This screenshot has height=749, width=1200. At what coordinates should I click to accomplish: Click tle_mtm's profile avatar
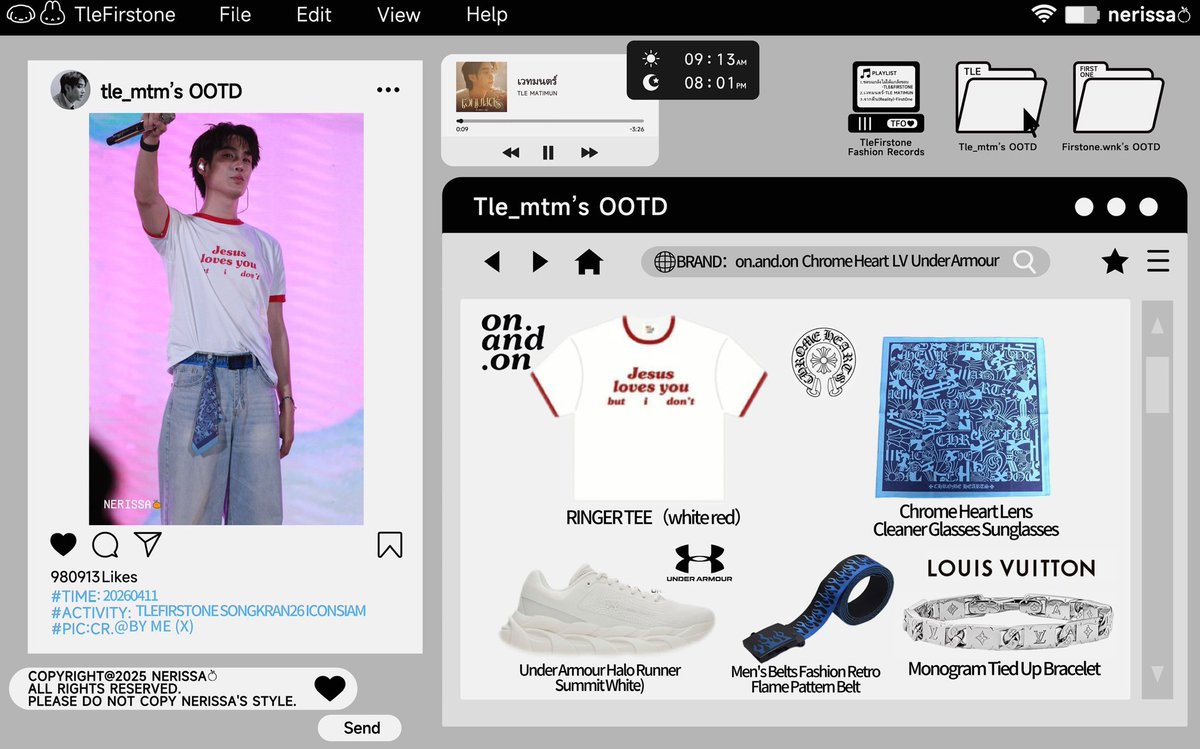pyautogui.click(x=70, y=90)
